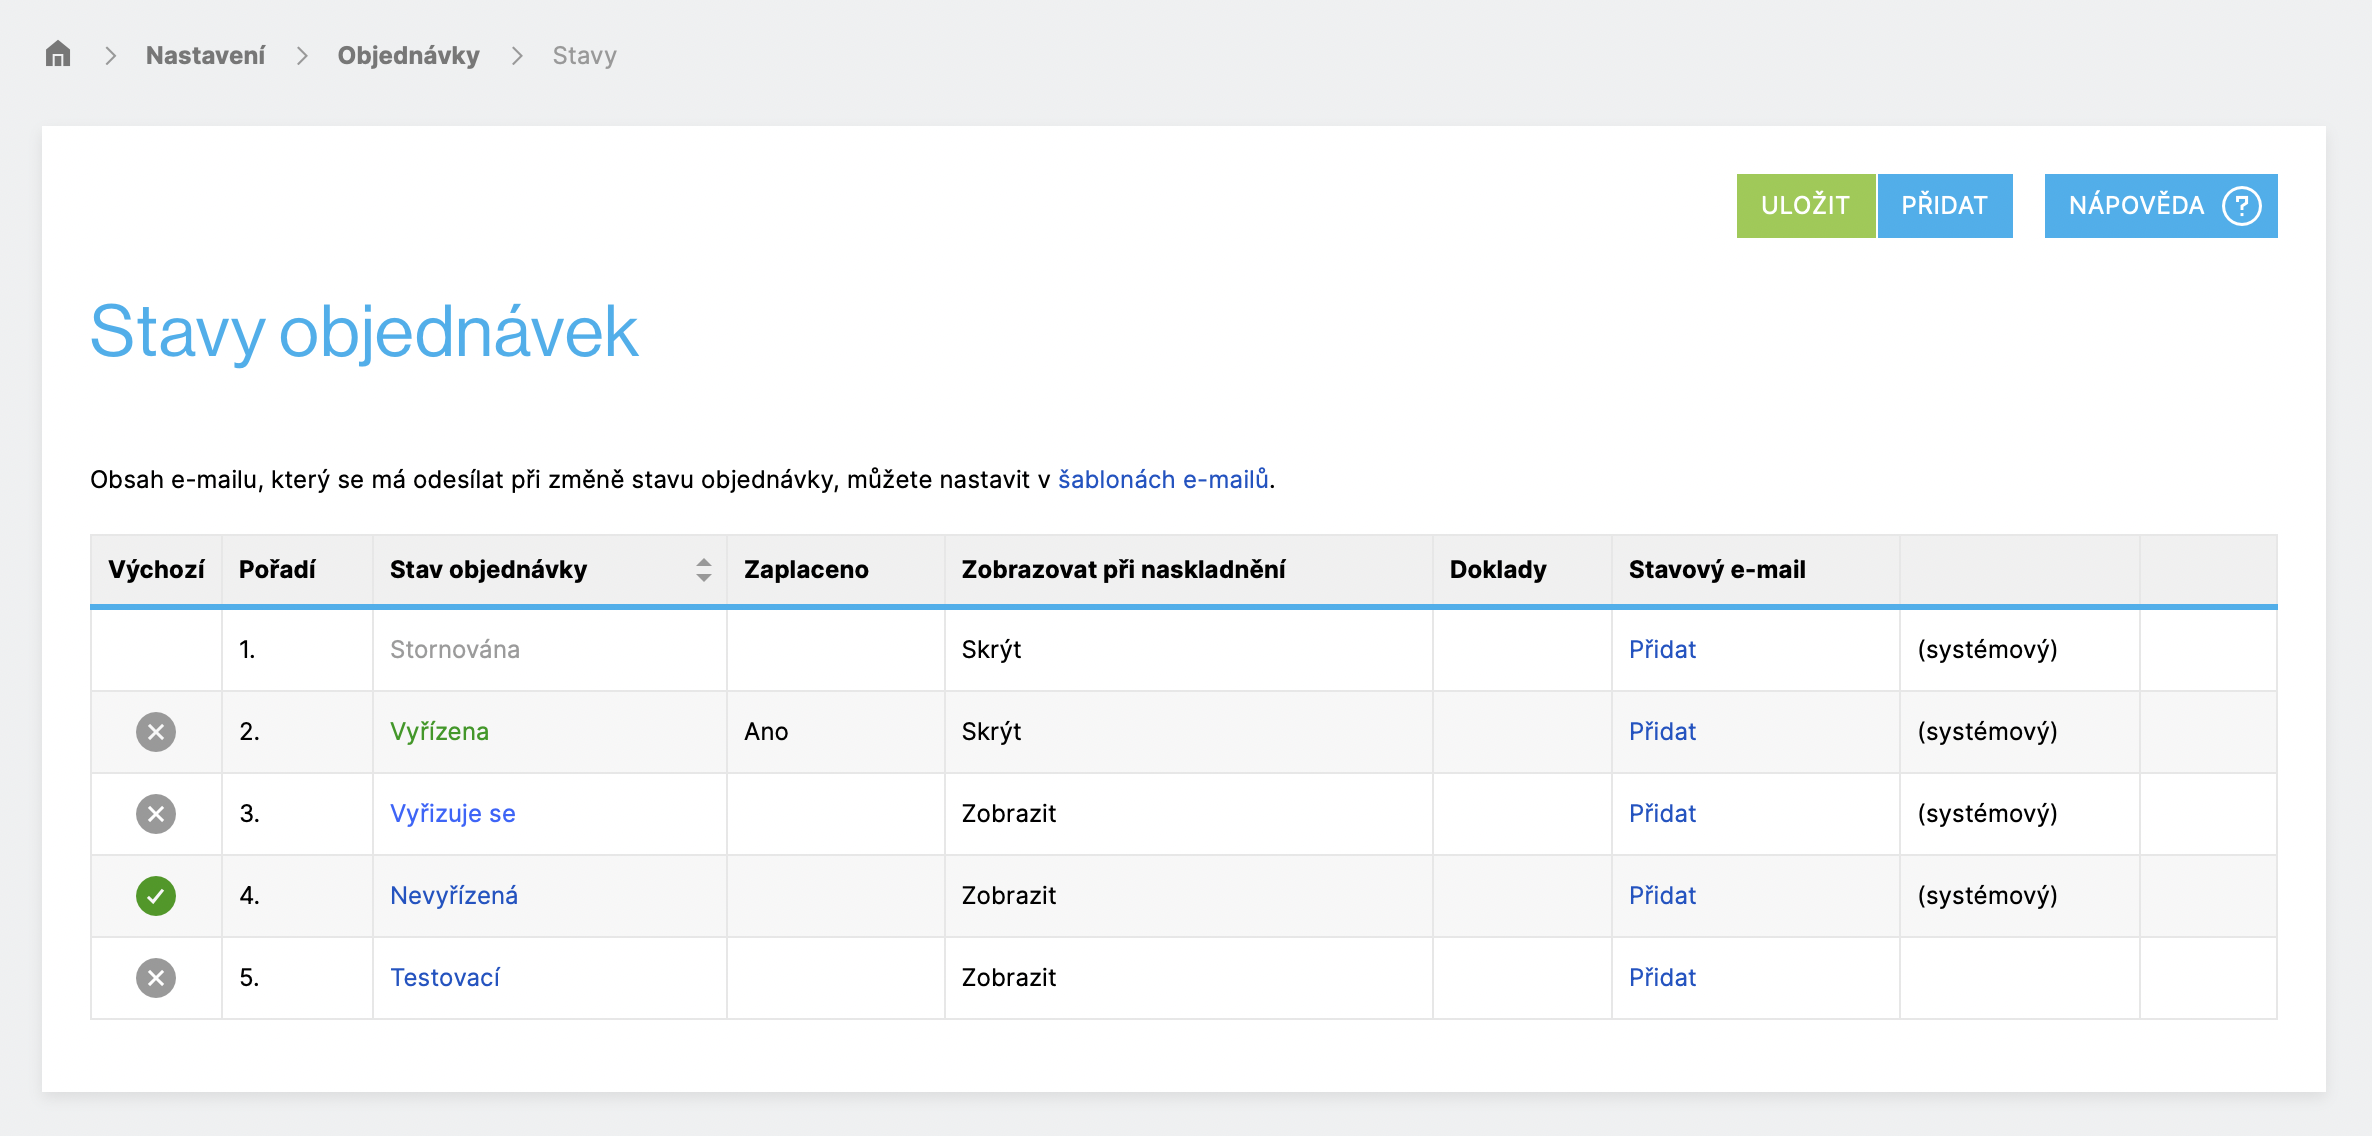
Task: Set Vyřizuje se as default status
Action: pyautogui.click(x=156, y=814)
